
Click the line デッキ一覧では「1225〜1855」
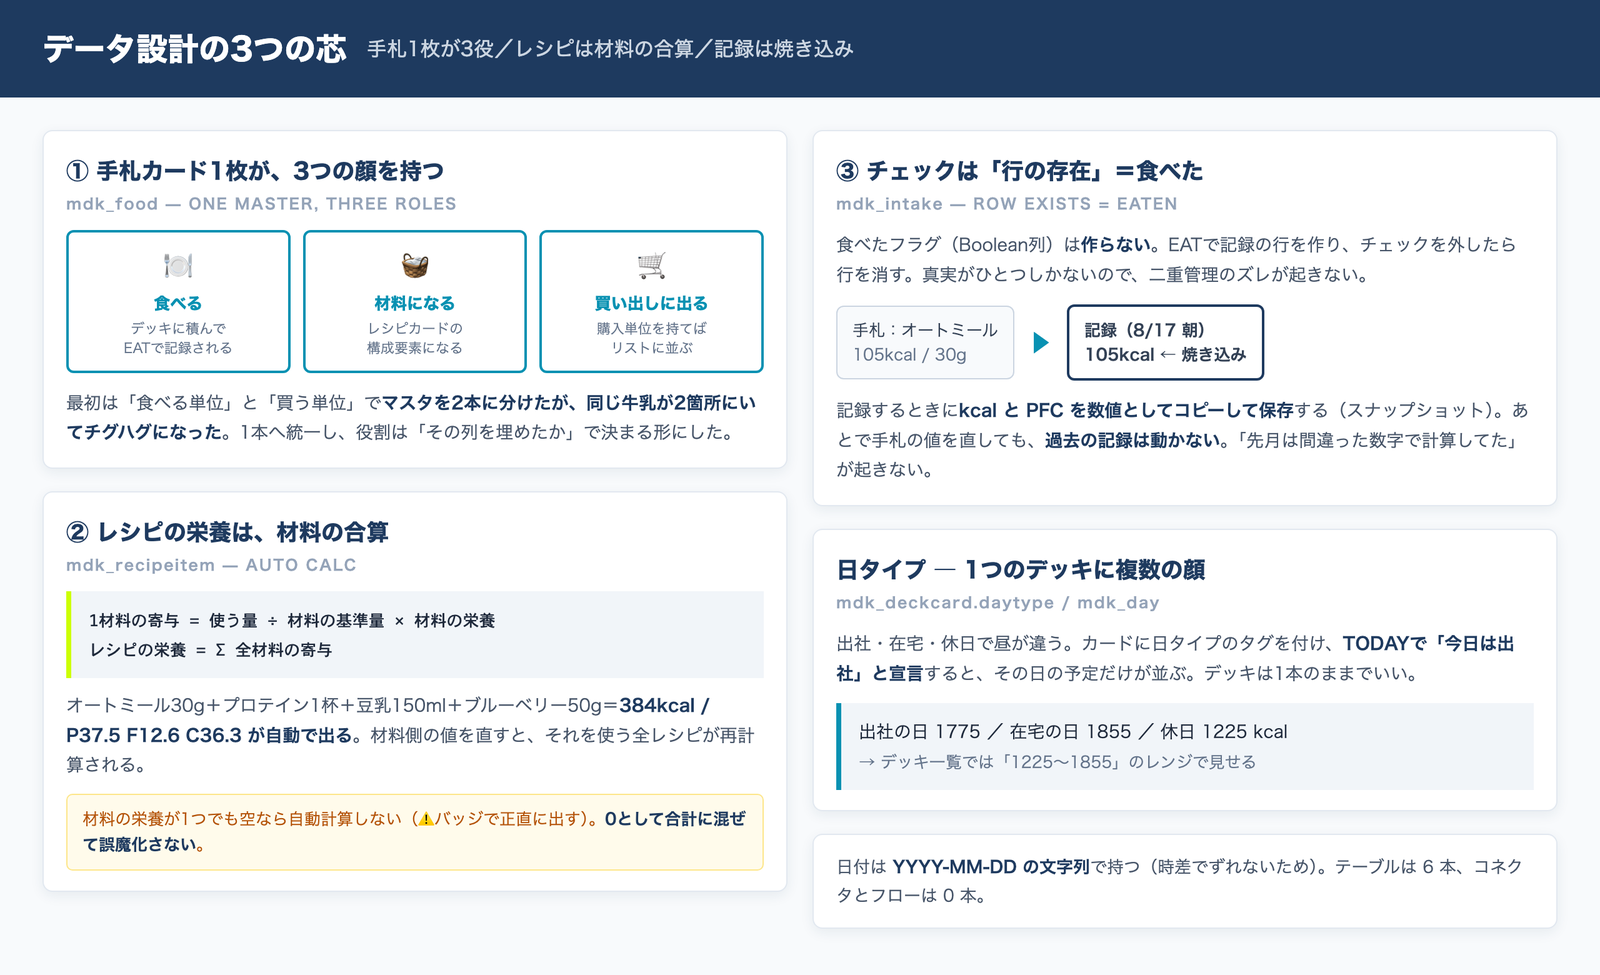tap(1057, 762)
